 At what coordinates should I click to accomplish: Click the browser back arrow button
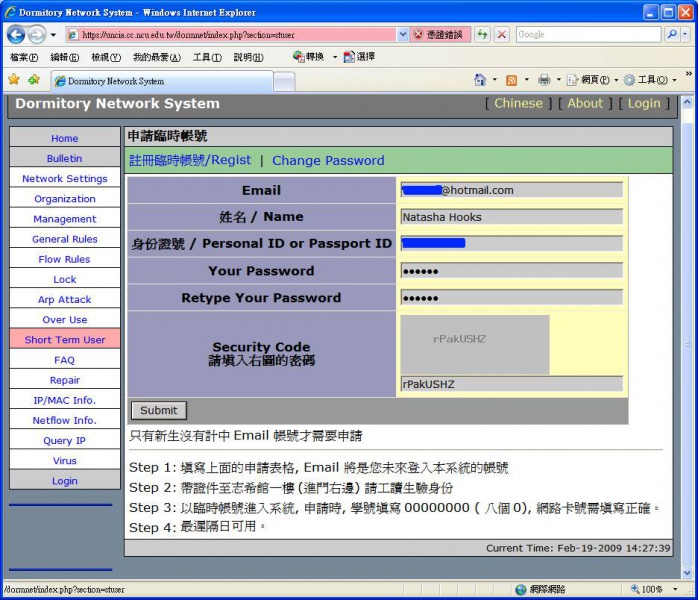coord(17,34)
